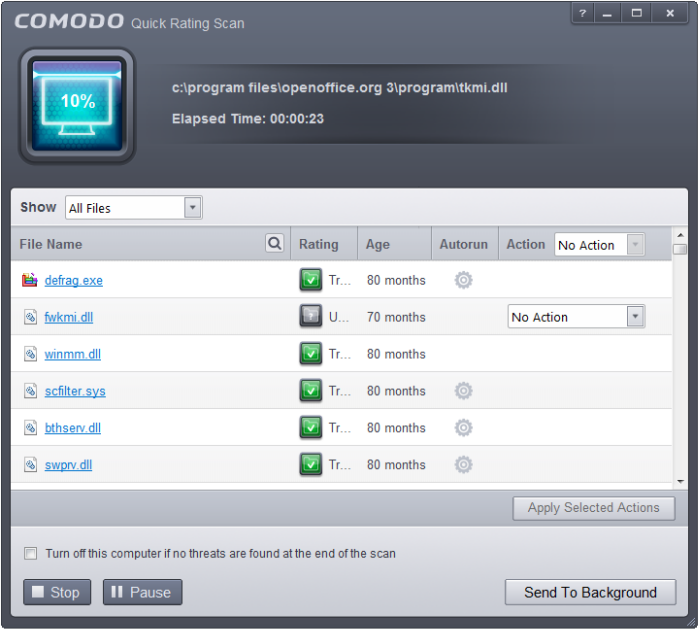Close the Quick Rating Scan window
The height and width of the screenshot is (632, 700).
tap(670, 13)
